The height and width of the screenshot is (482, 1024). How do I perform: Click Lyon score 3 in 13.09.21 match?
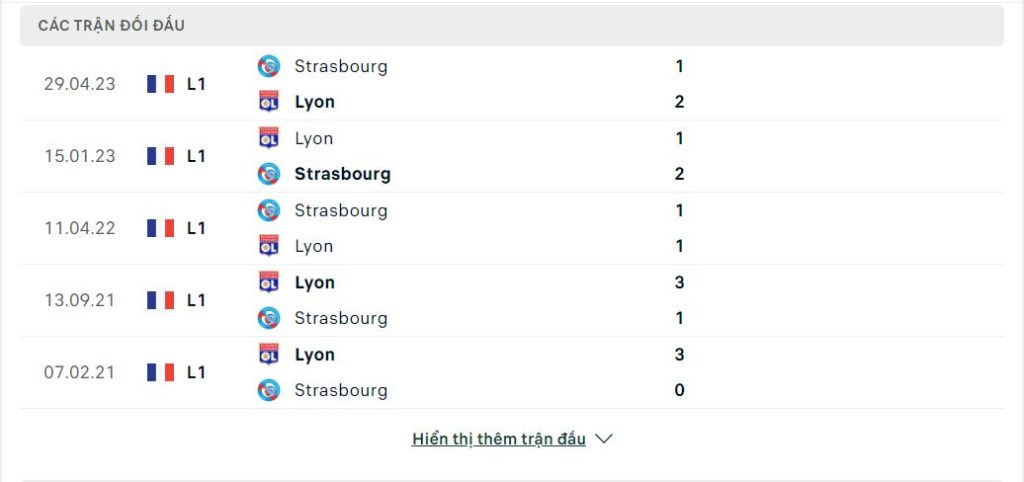(679, 282)
